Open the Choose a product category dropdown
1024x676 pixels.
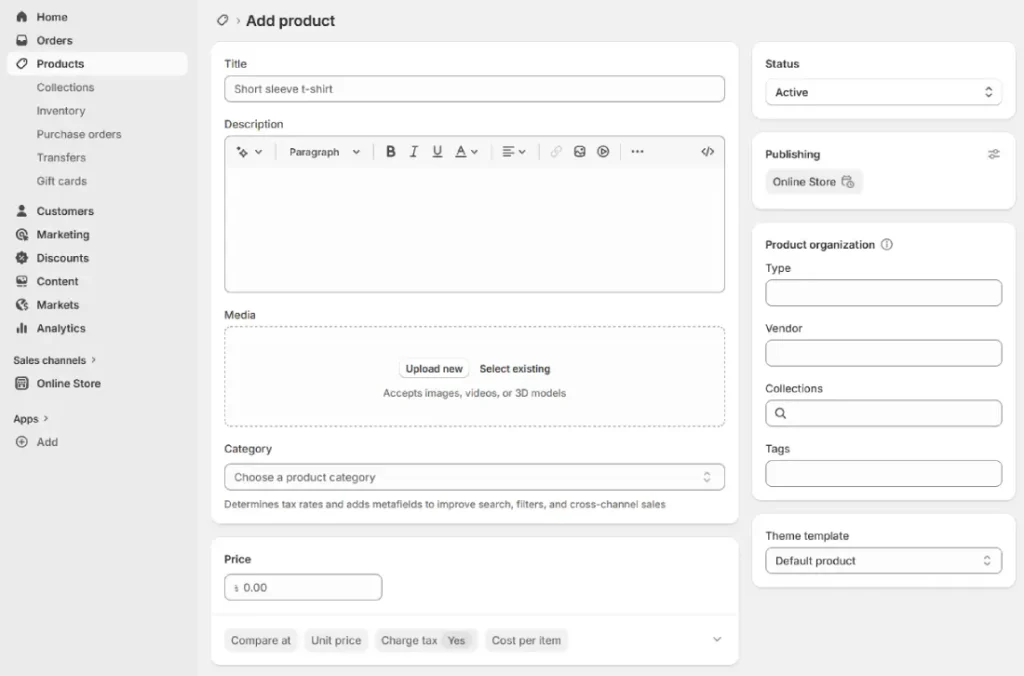coord(474,477)
